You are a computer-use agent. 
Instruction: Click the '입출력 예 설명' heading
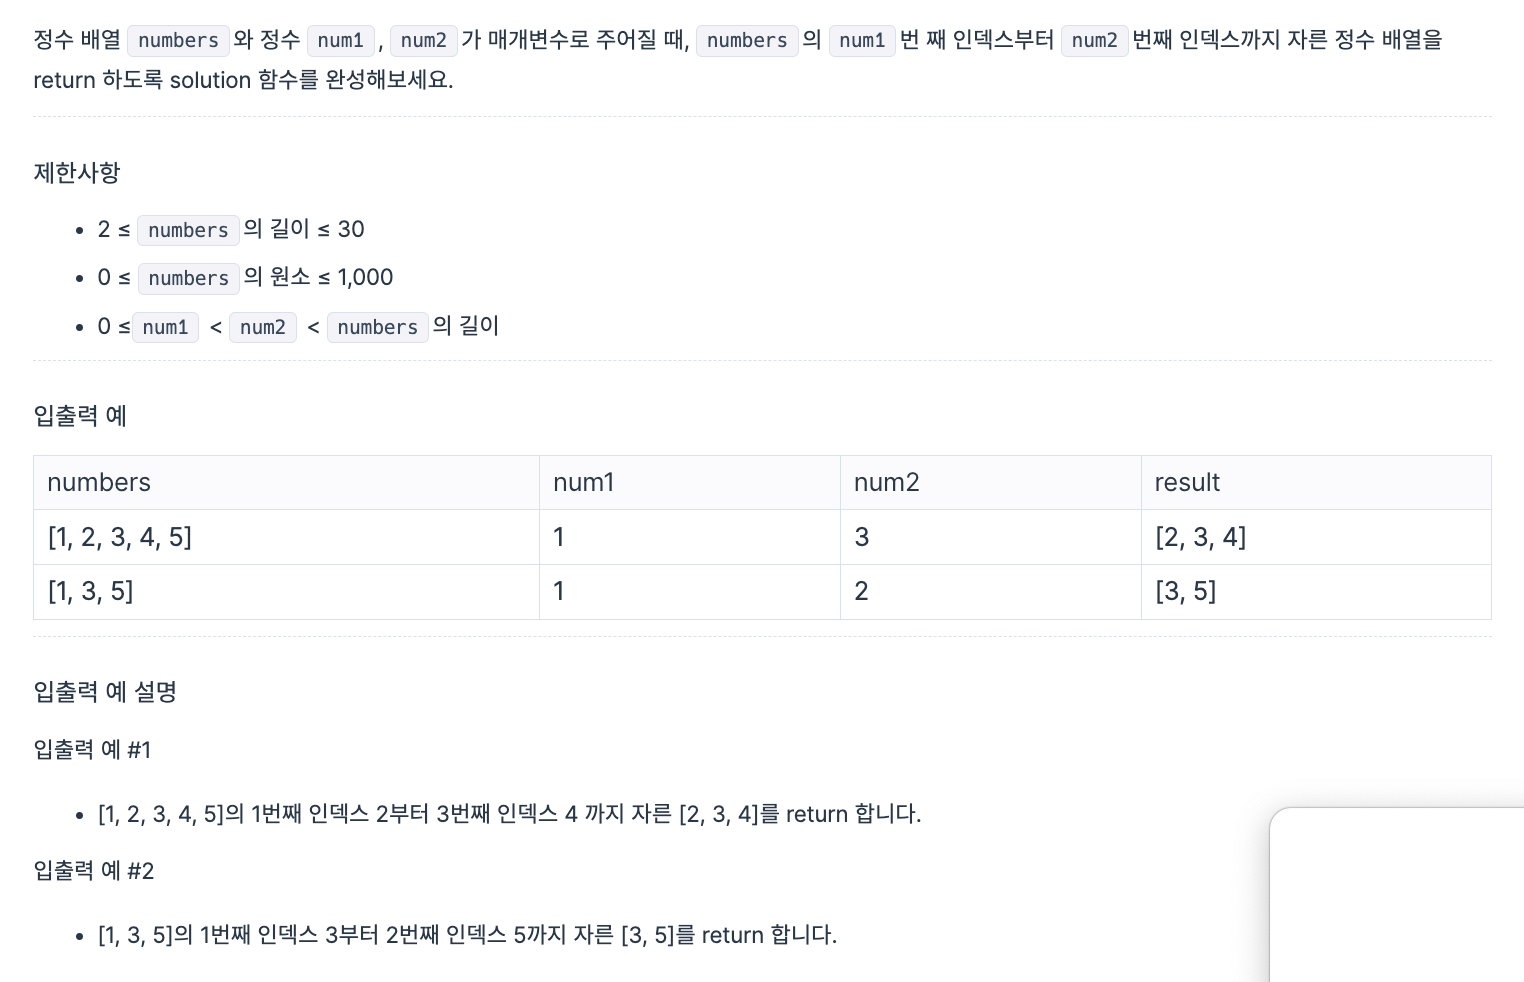(x=105, y=692)
